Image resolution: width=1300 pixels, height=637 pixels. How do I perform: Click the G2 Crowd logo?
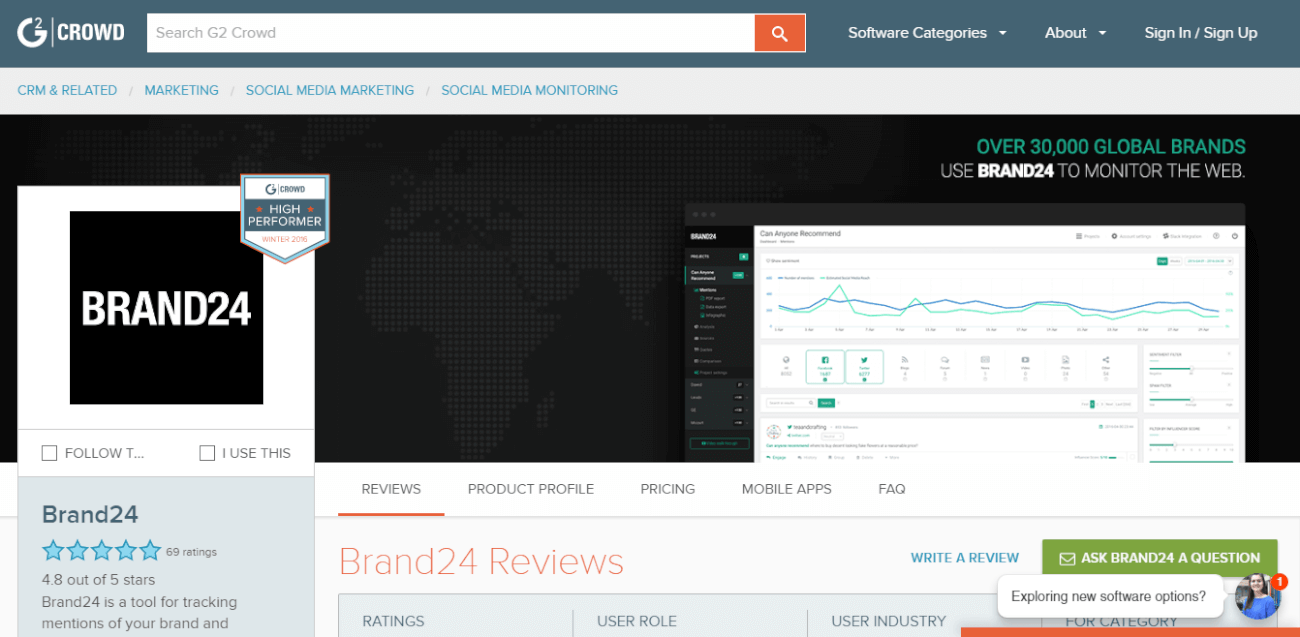70,31
